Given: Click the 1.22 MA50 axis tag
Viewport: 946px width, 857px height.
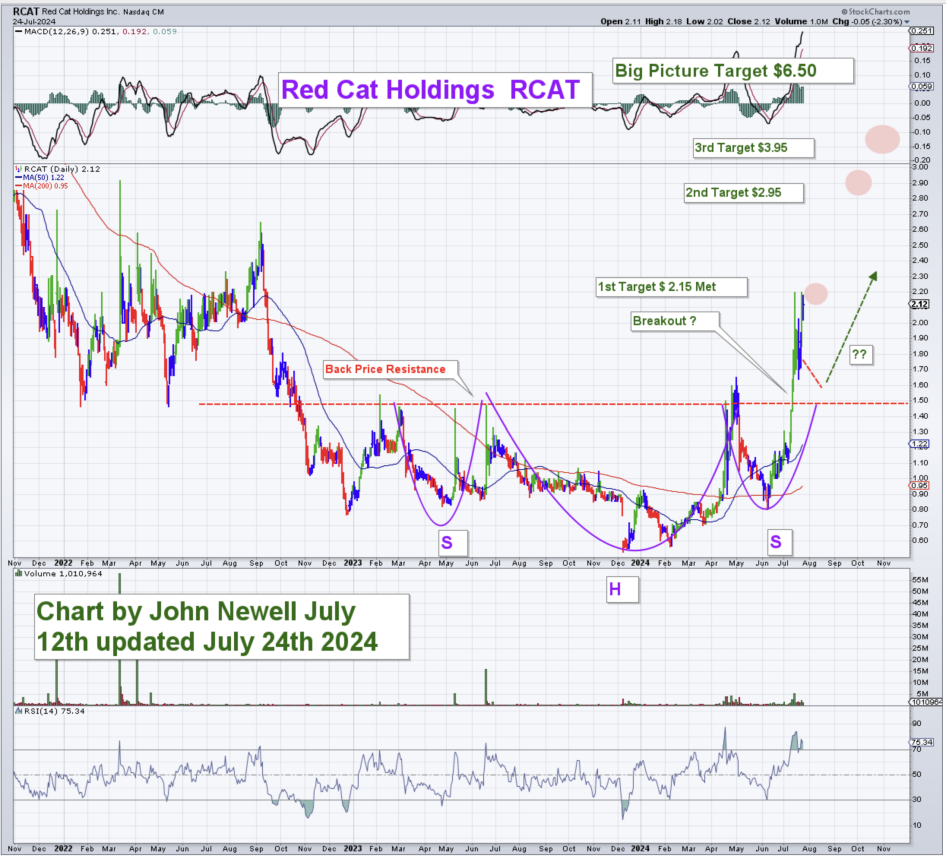Looking at the screenshot, I should click(919, 444).
